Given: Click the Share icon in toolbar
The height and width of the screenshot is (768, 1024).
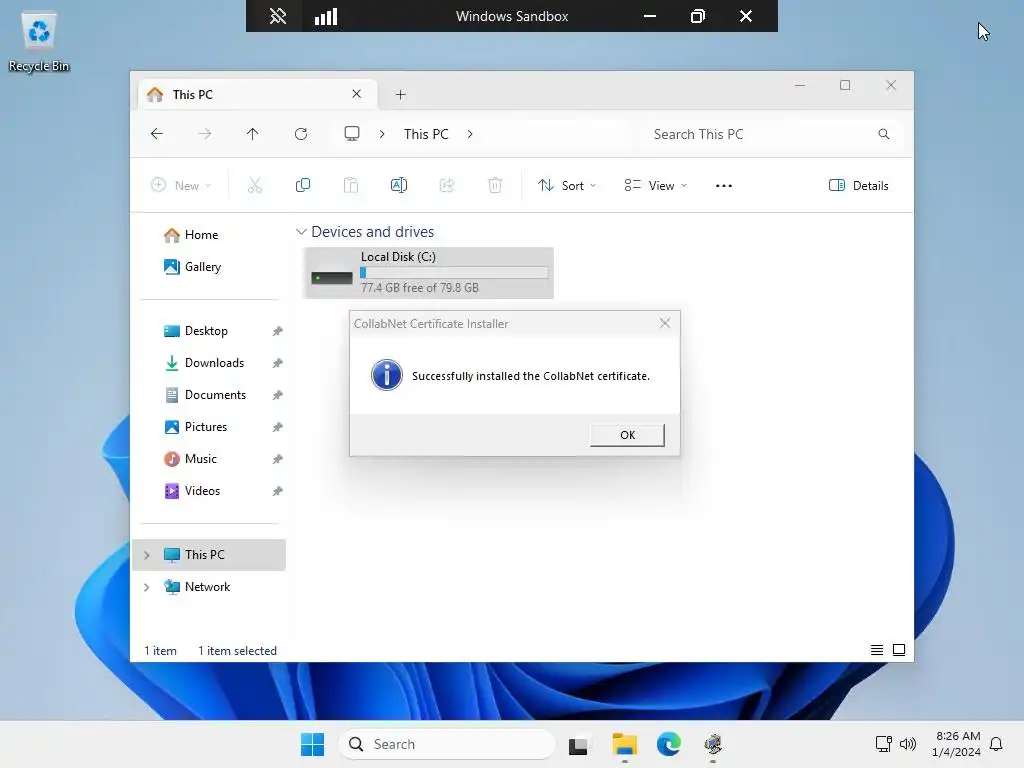Looking at the screenshot, I should pos(447,185).
